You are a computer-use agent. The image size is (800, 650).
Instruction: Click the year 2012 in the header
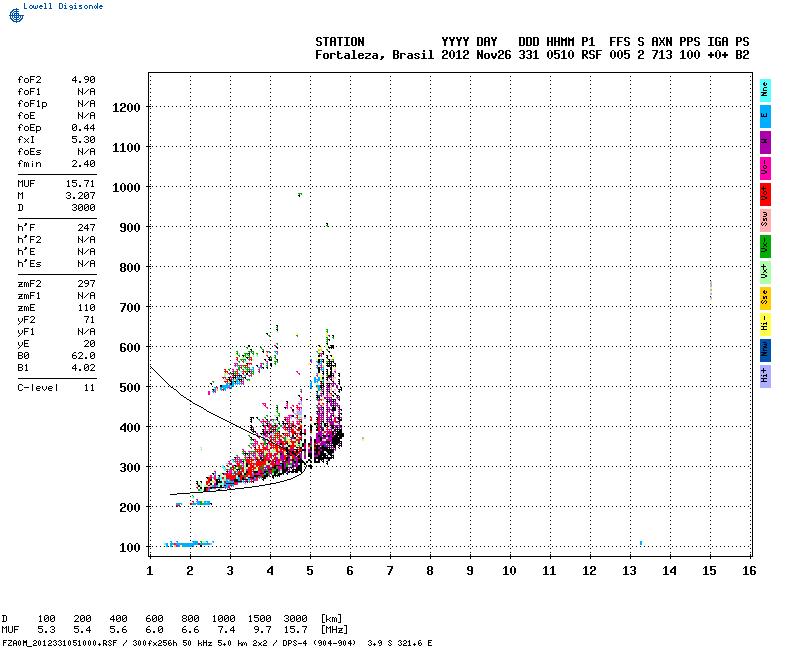455,55
